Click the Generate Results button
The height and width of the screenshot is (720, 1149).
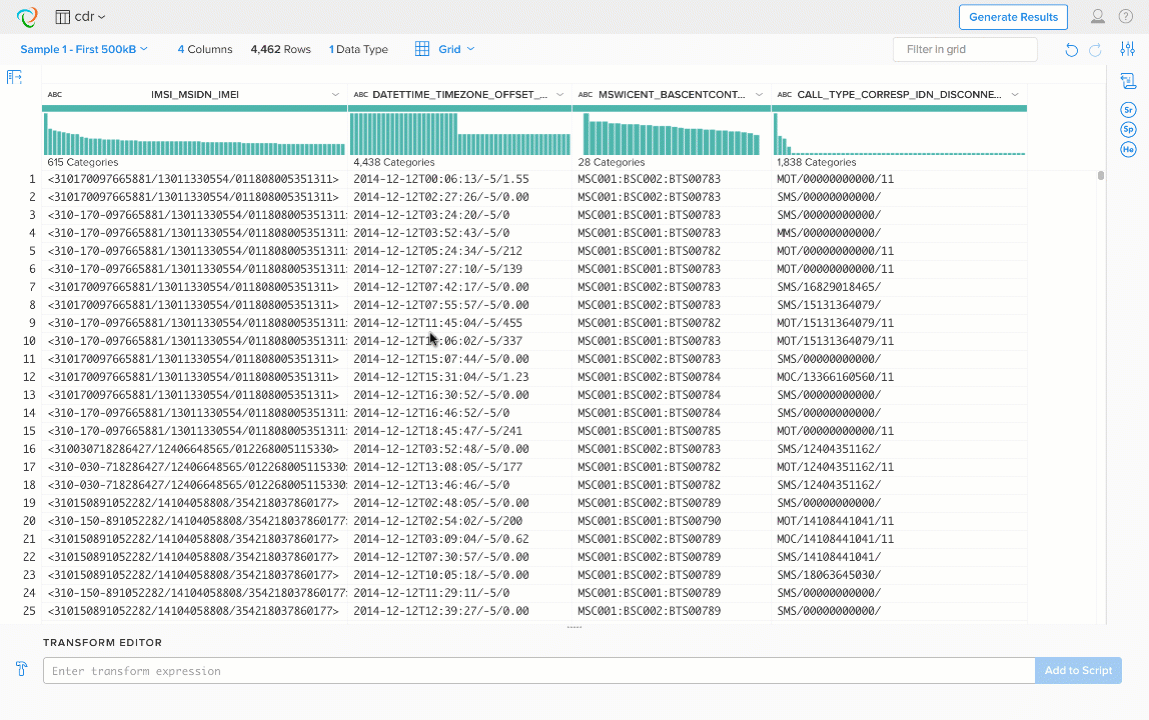tap(1013, 17)
